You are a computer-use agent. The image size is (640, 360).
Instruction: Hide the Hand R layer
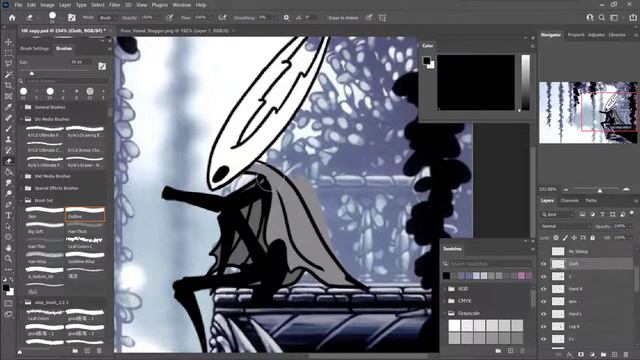tap(544, 289)
